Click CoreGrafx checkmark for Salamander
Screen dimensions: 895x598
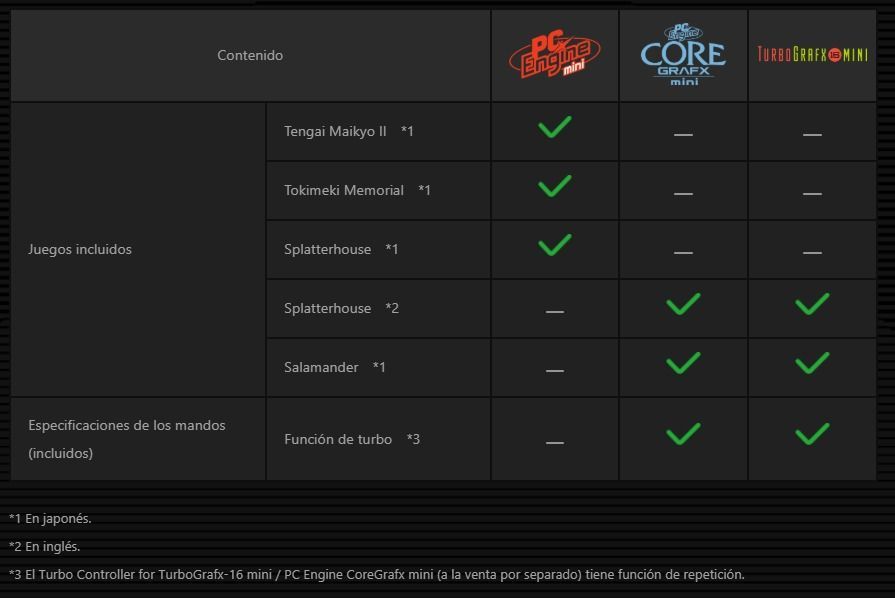683,364
